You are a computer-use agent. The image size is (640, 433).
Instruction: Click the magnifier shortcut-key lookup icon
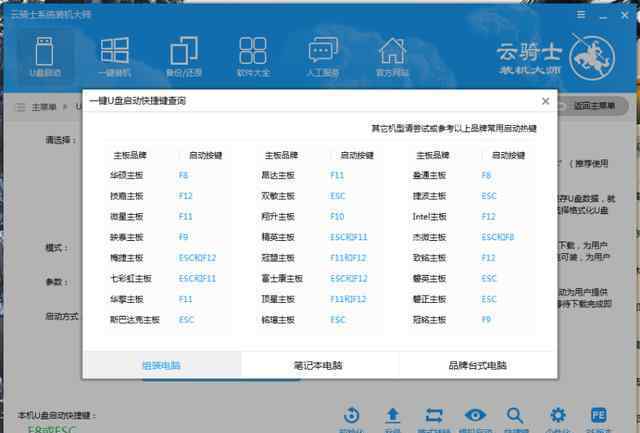point(515,415)
